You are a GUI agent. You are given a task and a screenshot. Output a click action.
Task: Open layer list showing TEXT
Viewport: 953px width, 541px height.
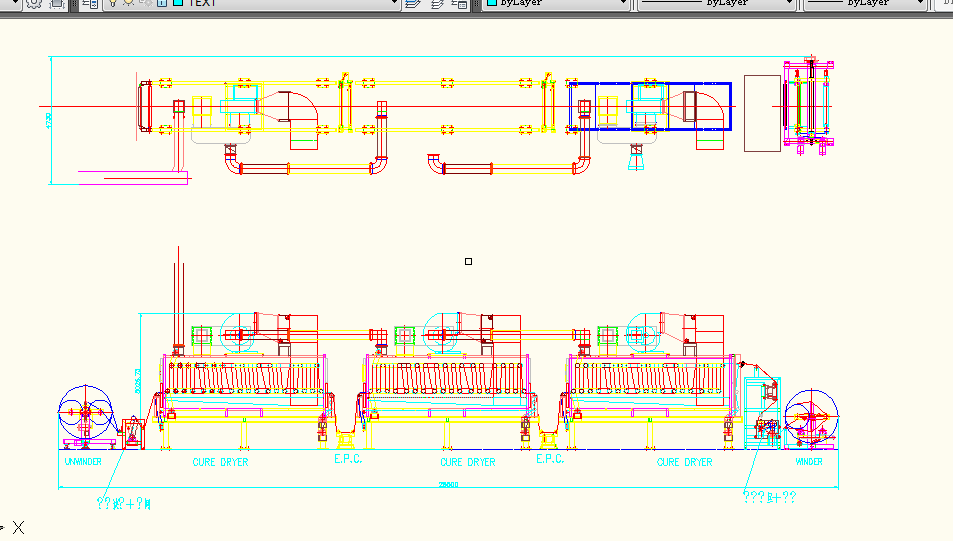pyautogui.click(x=252, y=3)
